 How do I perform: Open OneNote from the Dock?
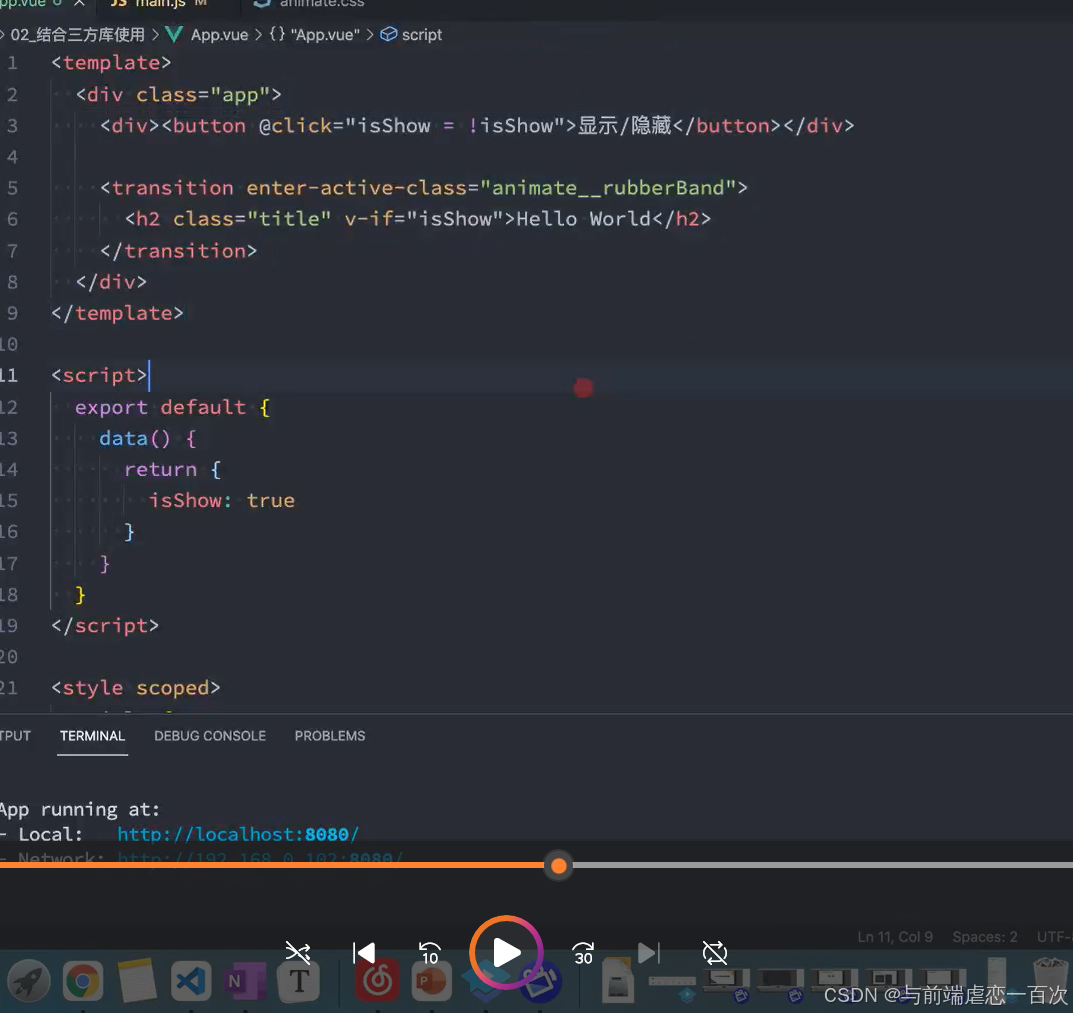click(x=244, y=981)
